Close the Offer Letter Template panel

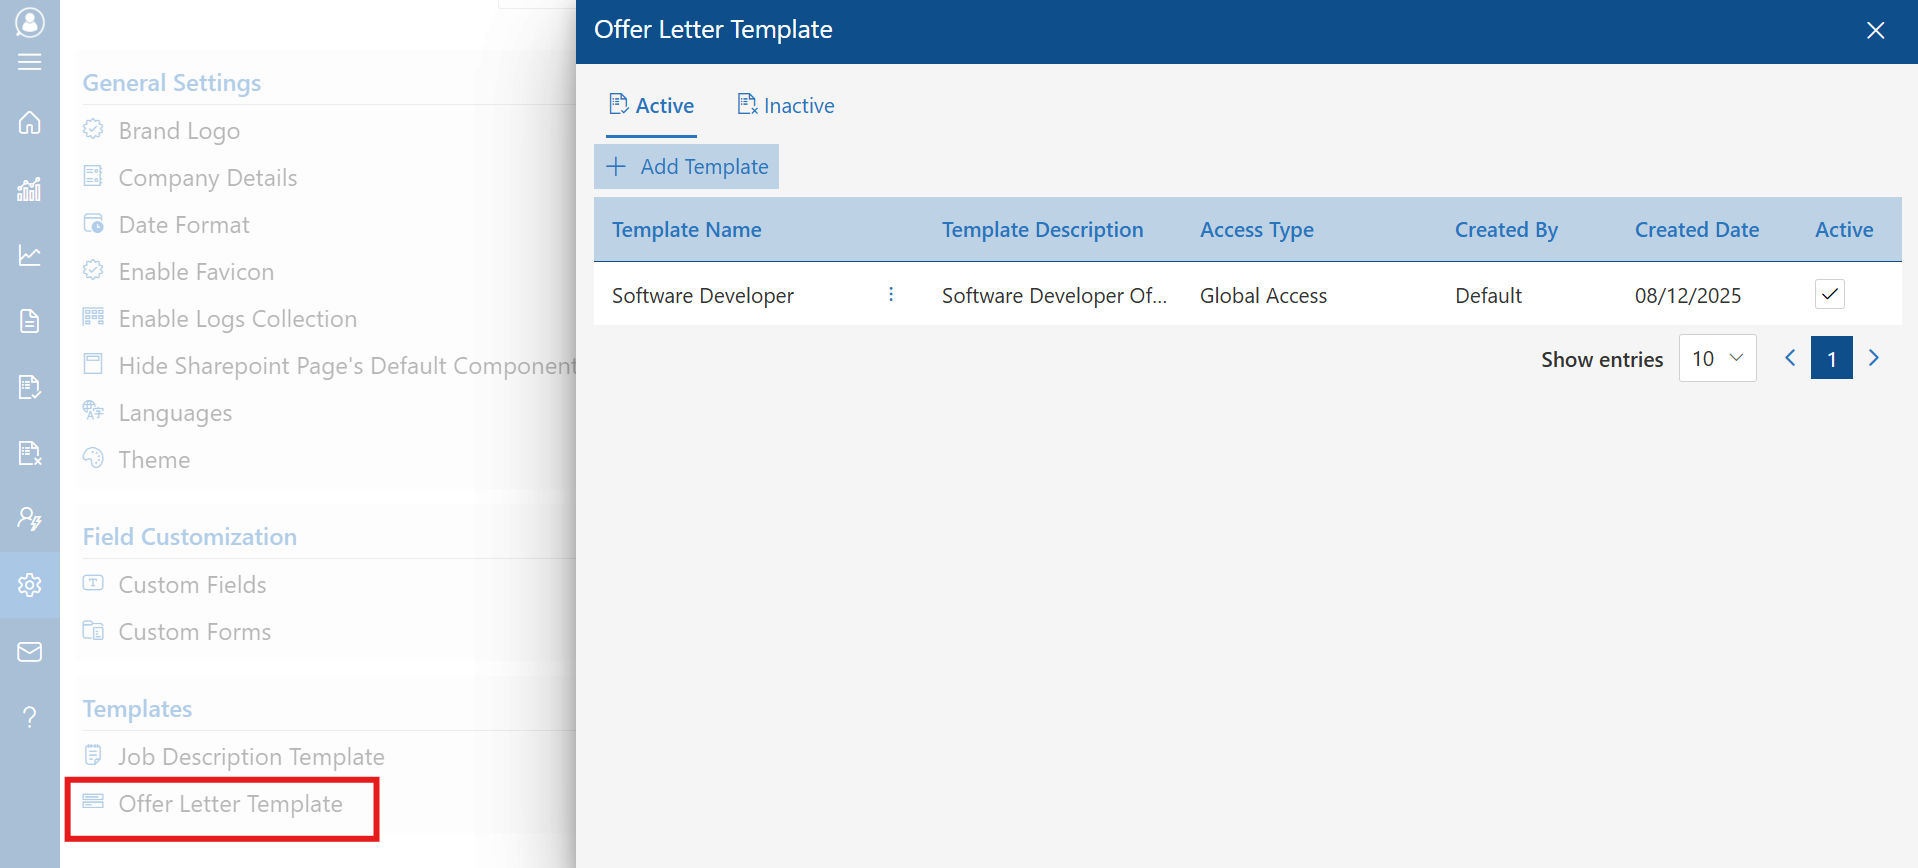click(1875, 31)
